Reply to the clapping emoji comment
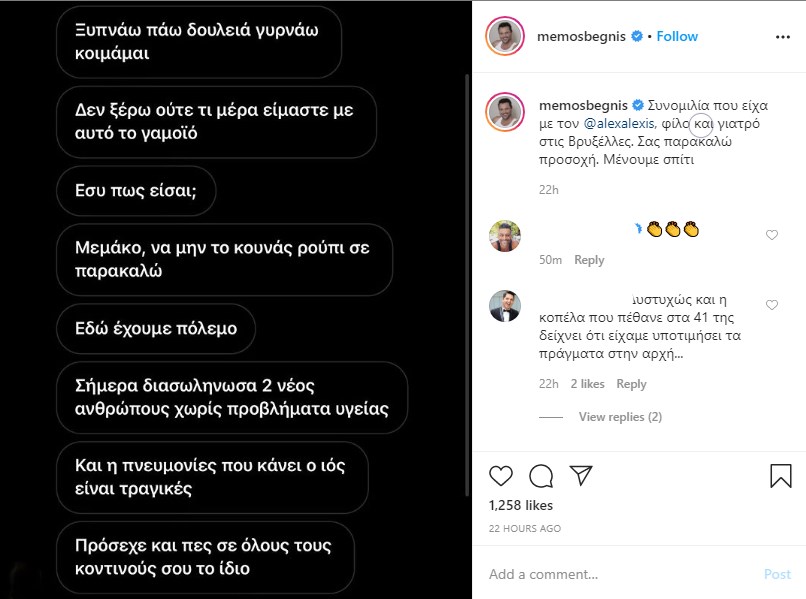 tap(589, 260)
